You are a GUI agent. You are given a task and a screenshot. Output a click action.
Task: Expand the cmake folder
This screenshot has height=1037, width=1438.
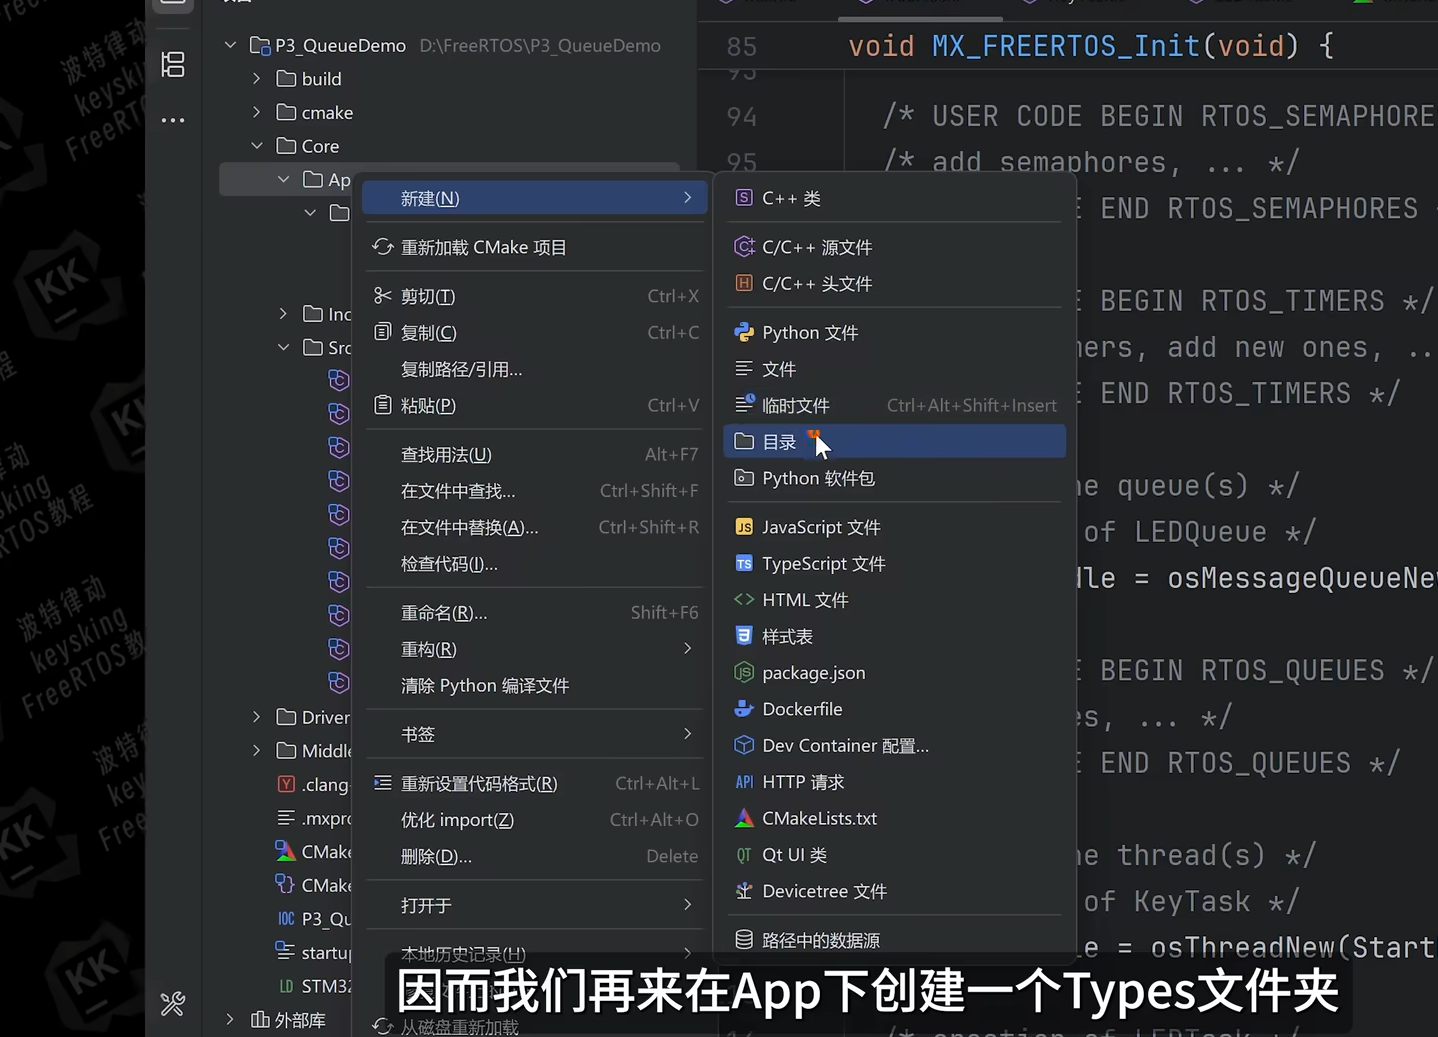coord(257,112)
